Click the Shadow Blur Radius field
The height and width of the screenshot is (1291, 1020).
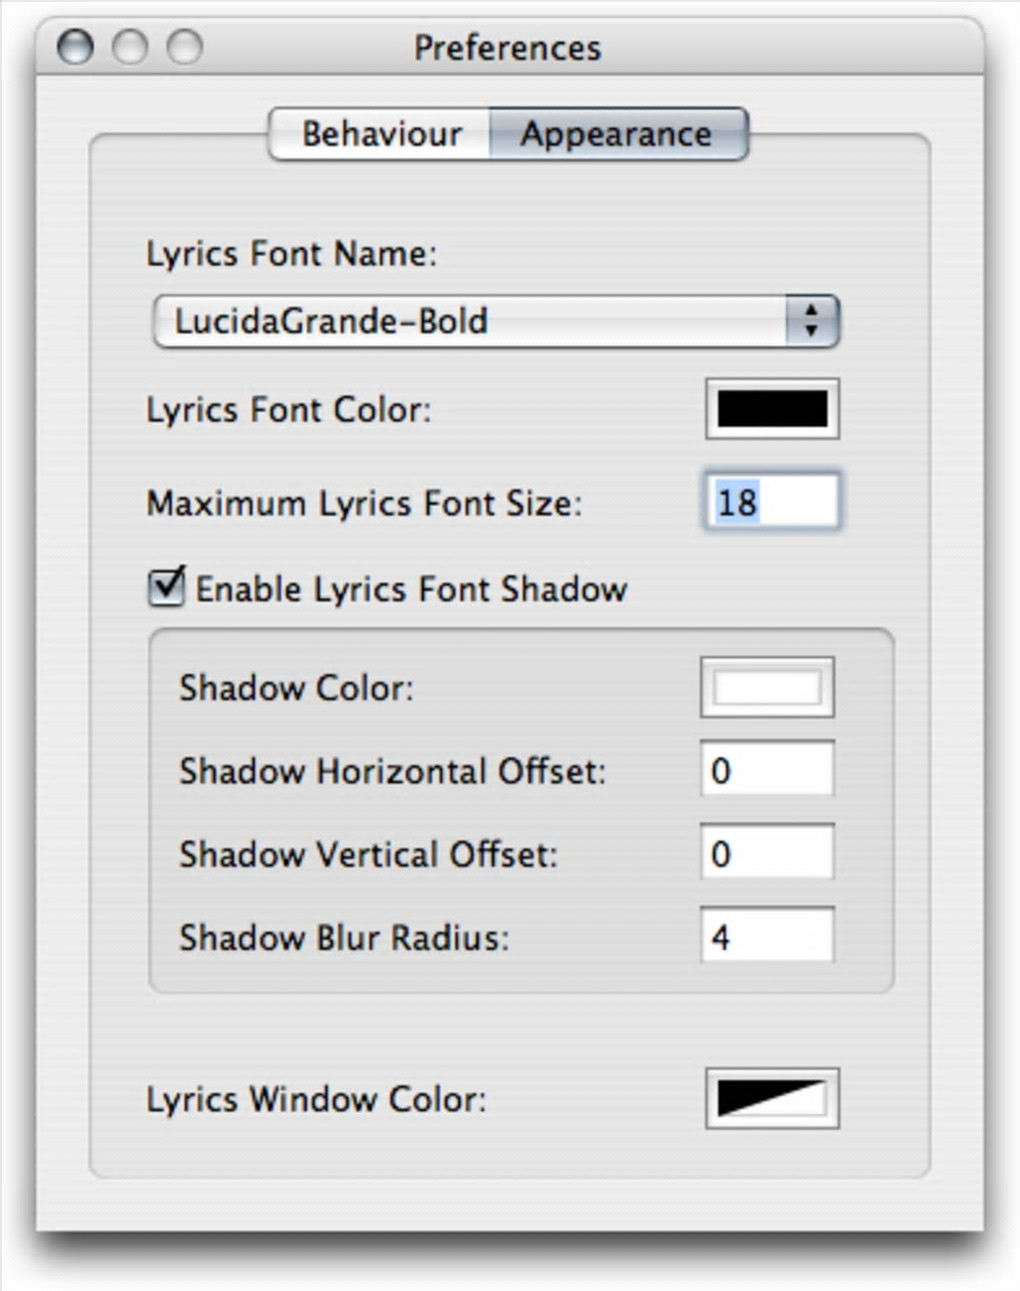coord(767,937)
